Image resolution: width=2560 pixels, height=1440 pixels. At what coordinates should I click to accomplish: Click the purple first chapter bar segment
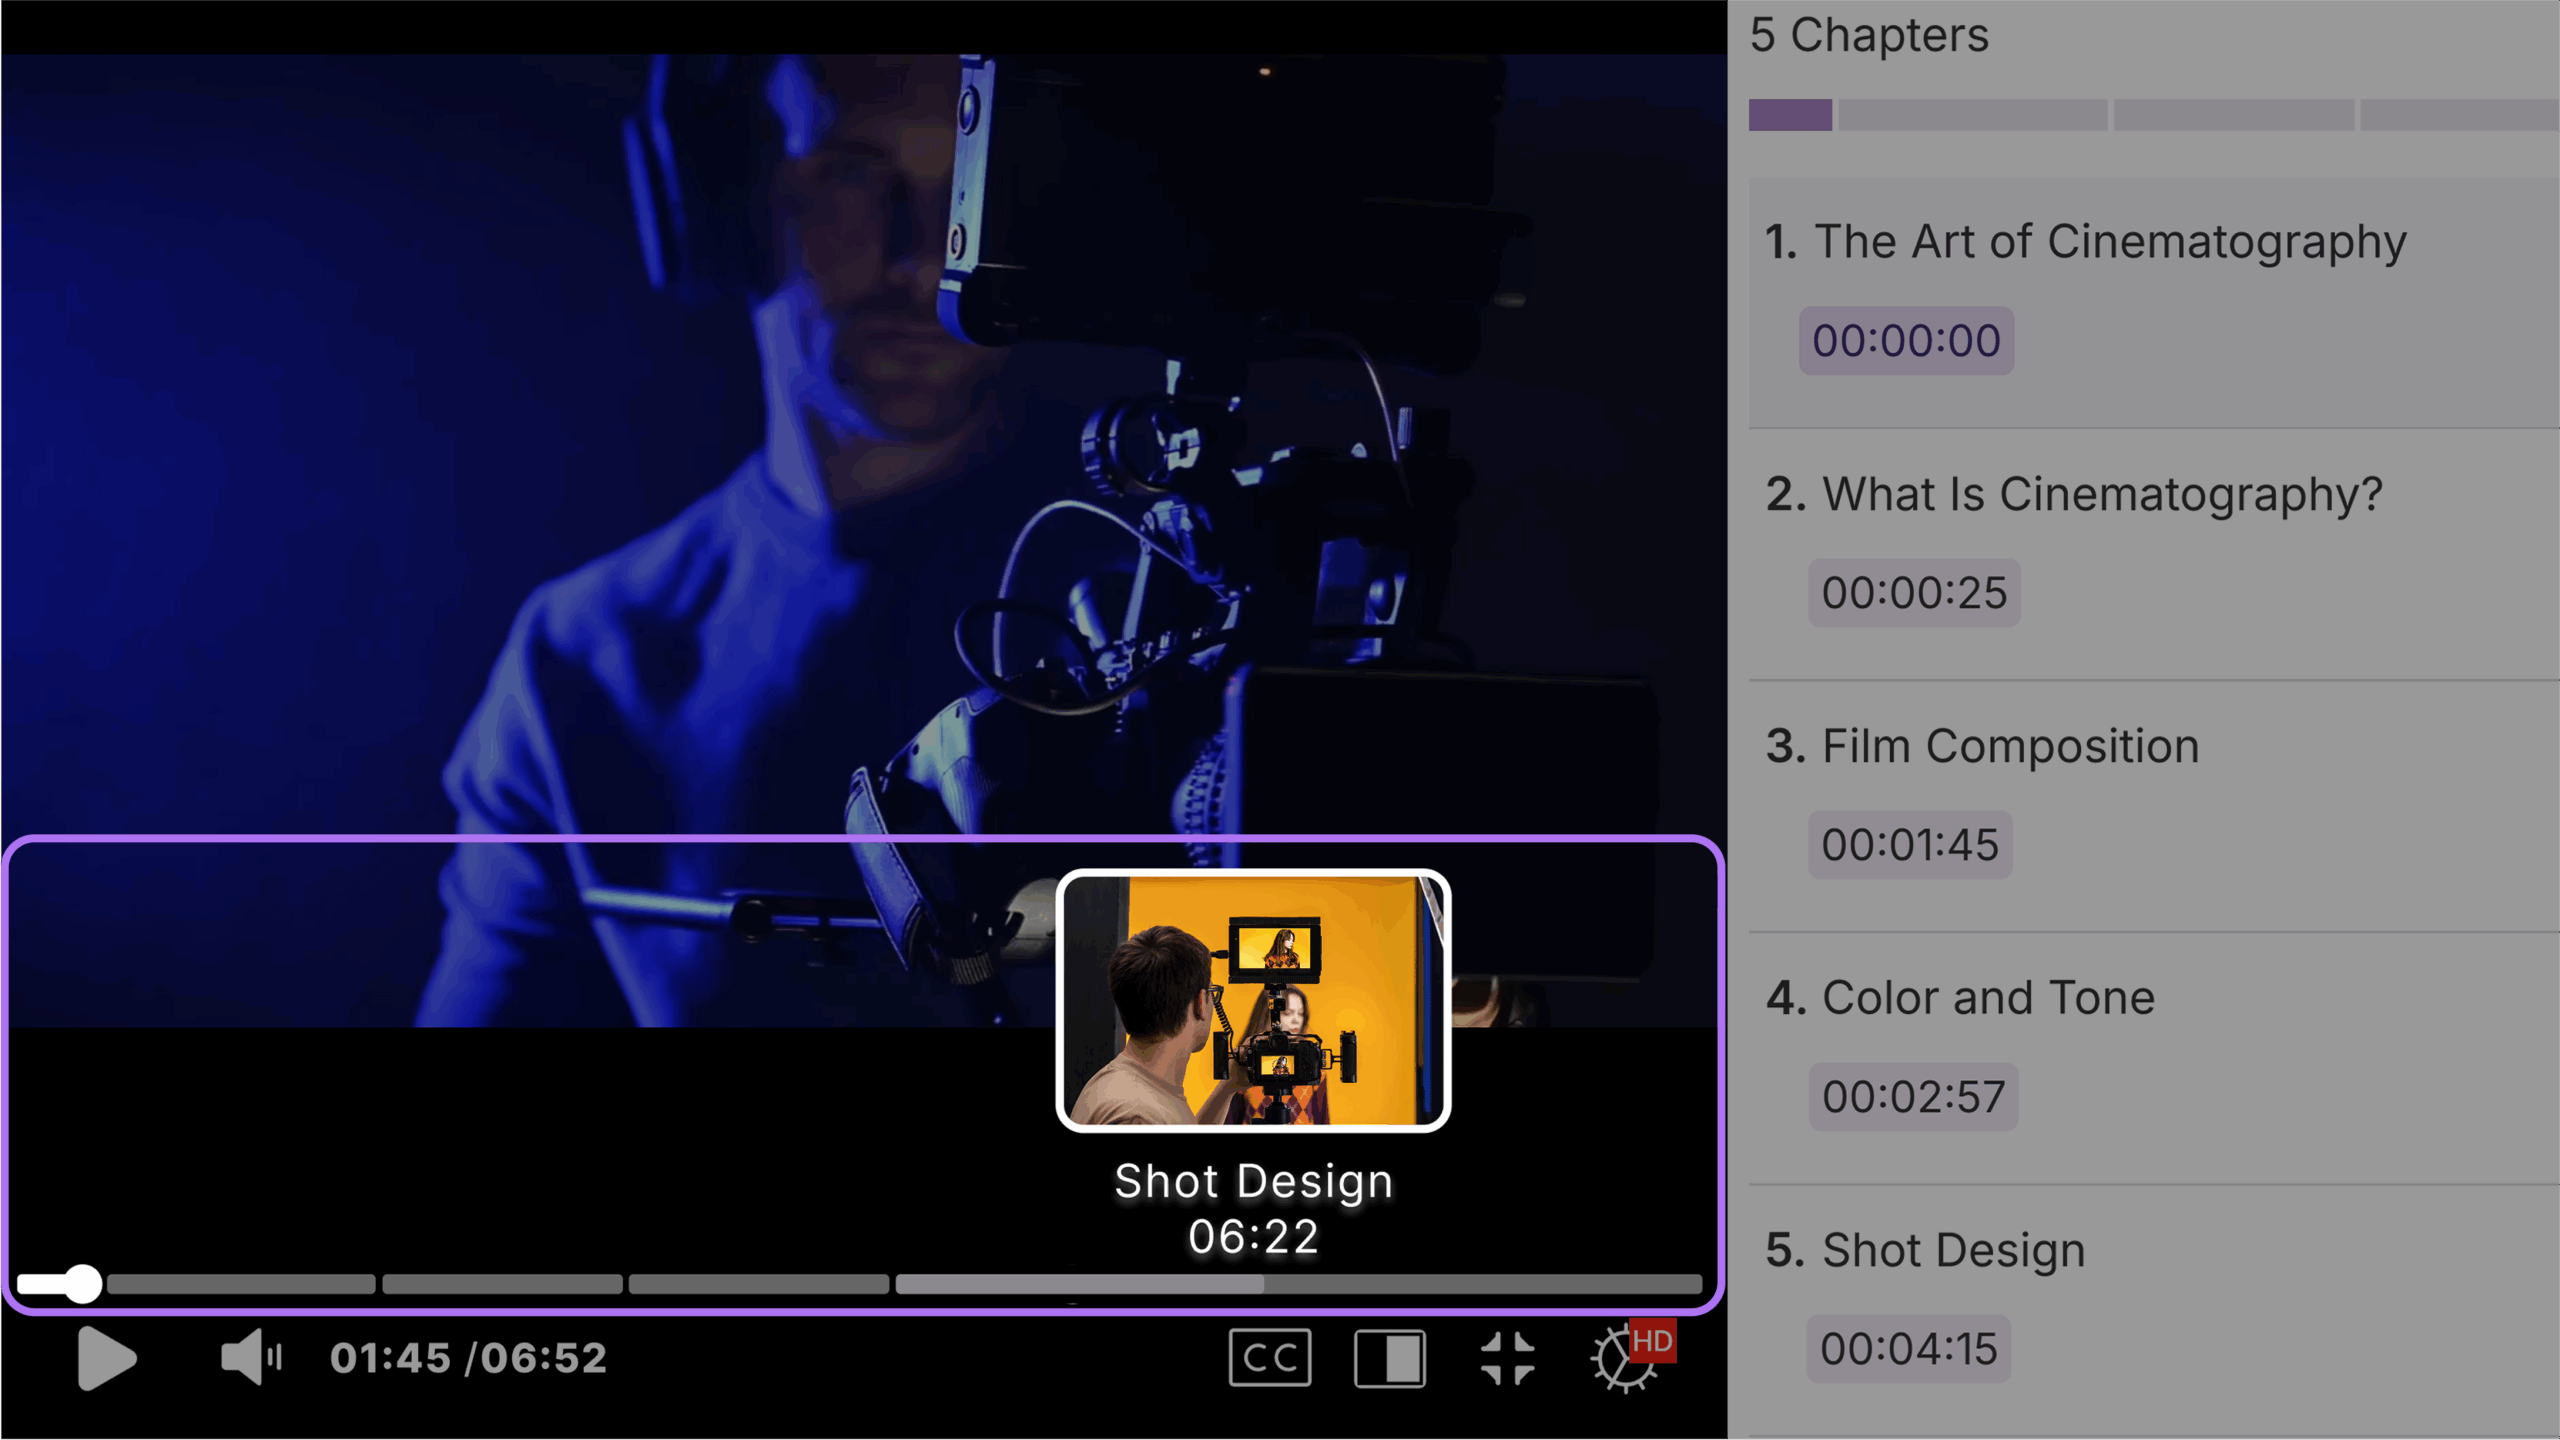pyautogui.click(x=1789, y=115)
